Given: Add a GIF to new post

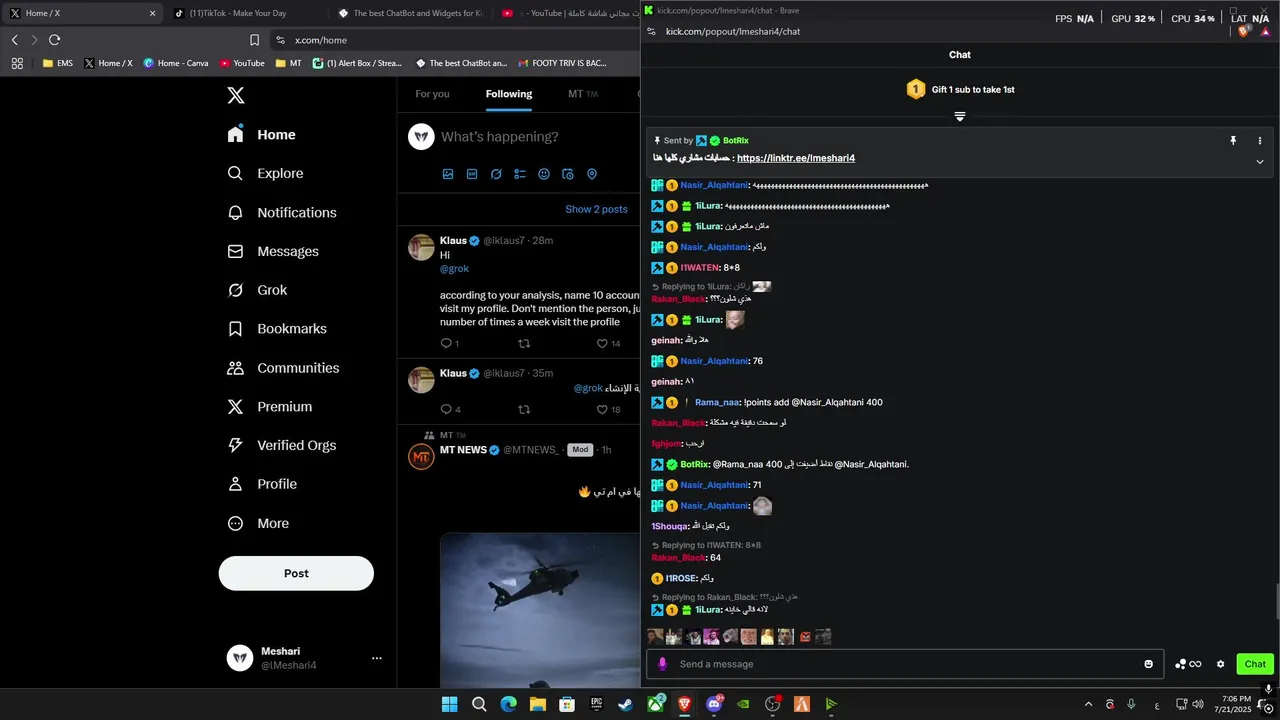Looking at the screenshot, I should pyautogui.click(x=472, y=174).
